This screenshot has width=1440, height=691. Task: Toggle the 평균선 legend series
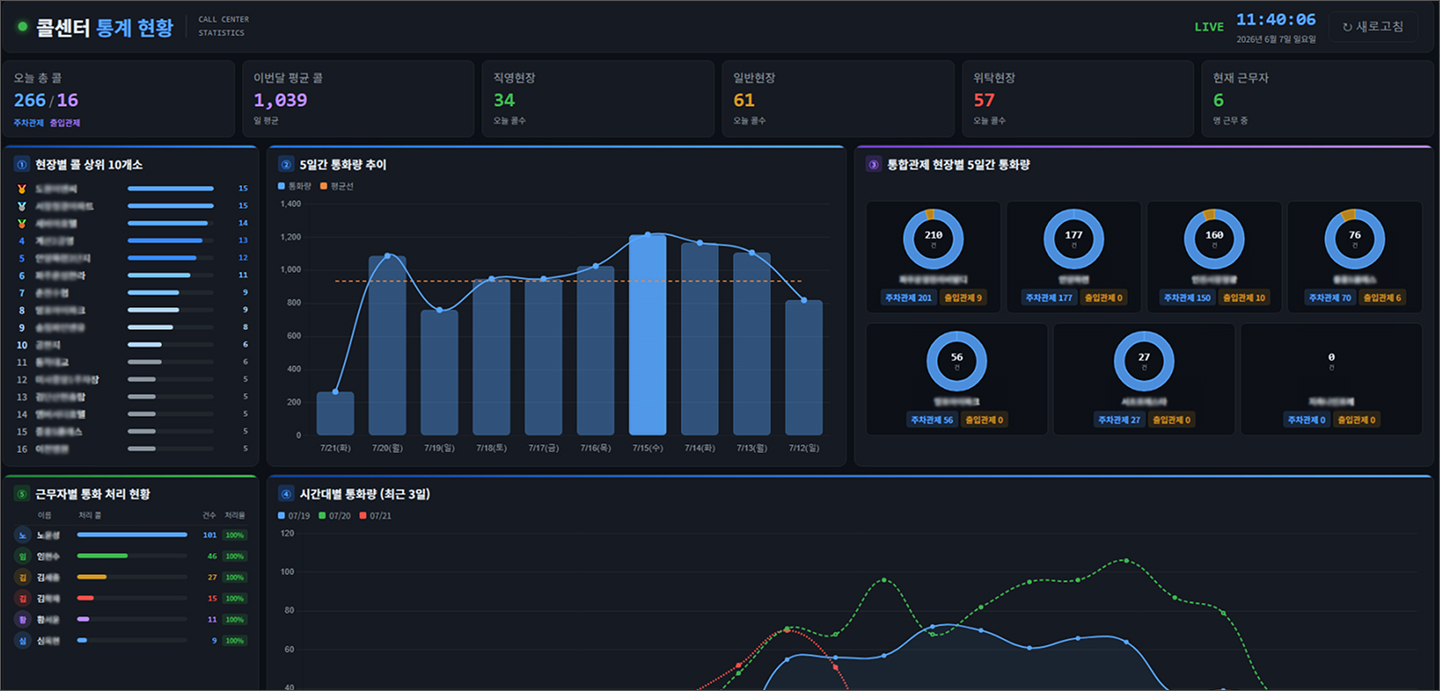tap(337, 186)
